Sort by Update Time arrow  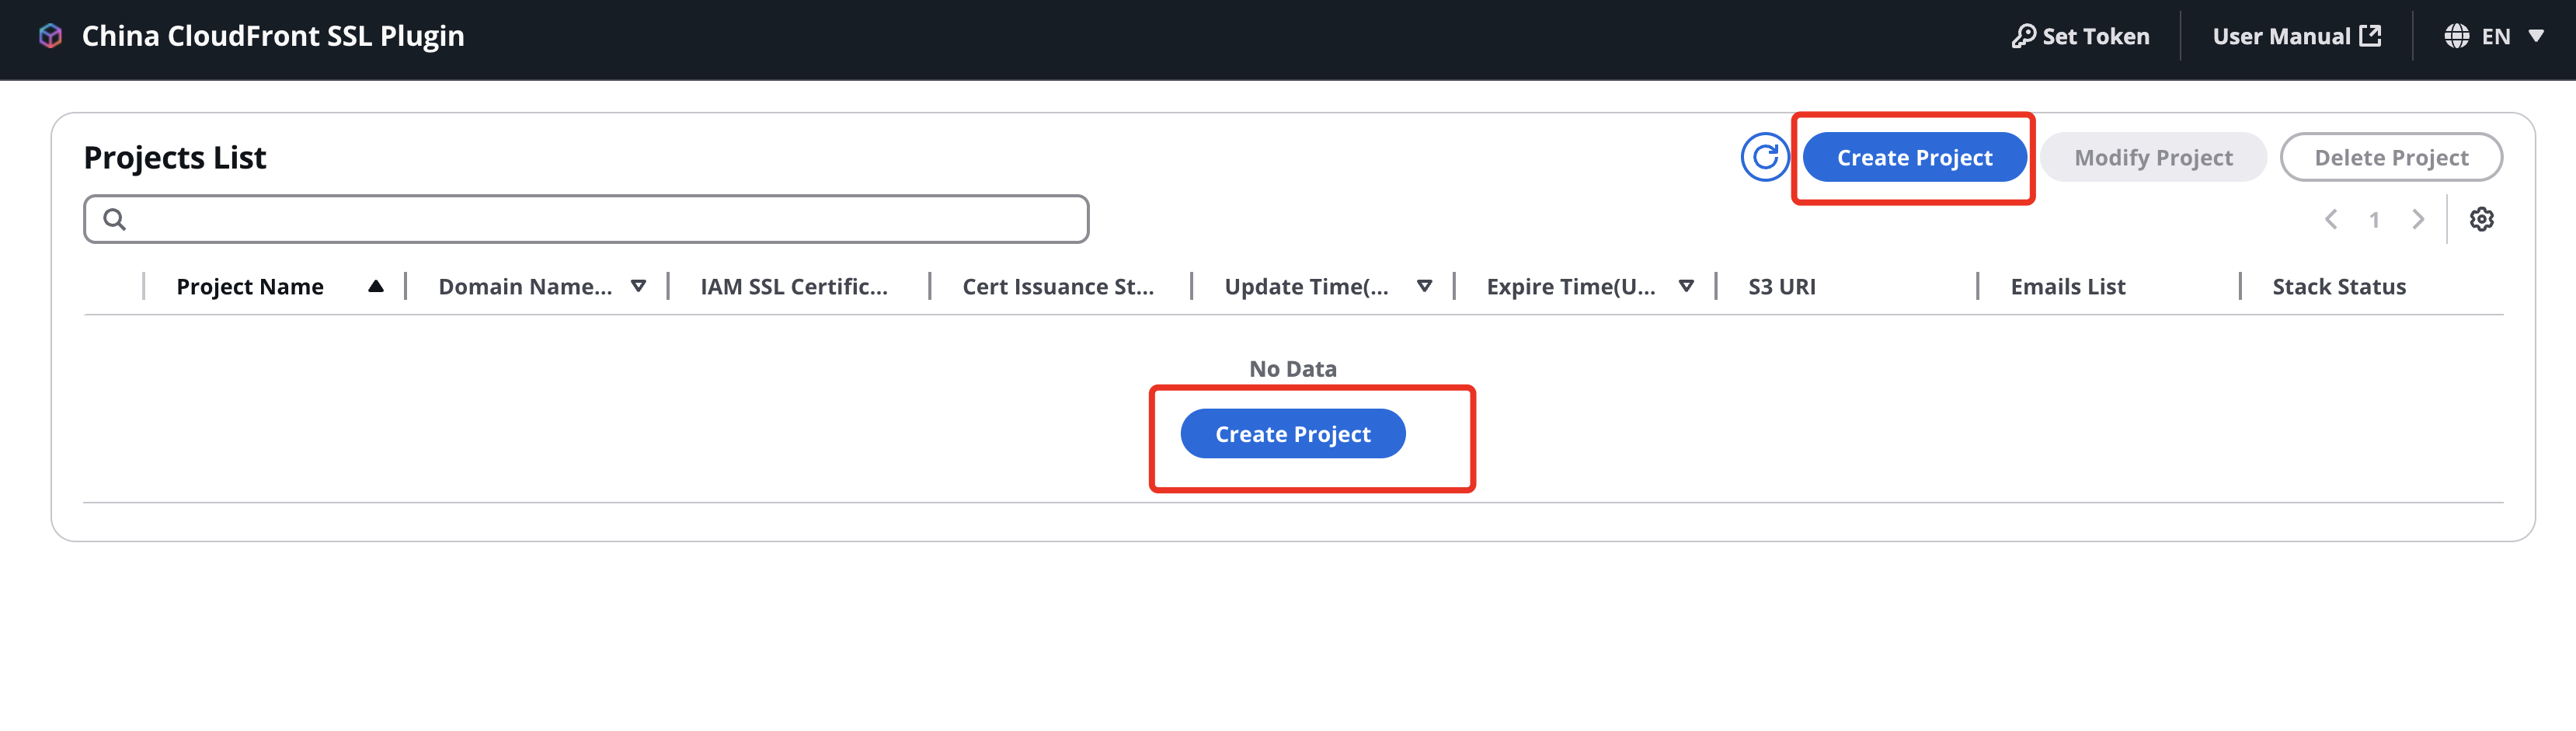click(x=1424, y=286)
